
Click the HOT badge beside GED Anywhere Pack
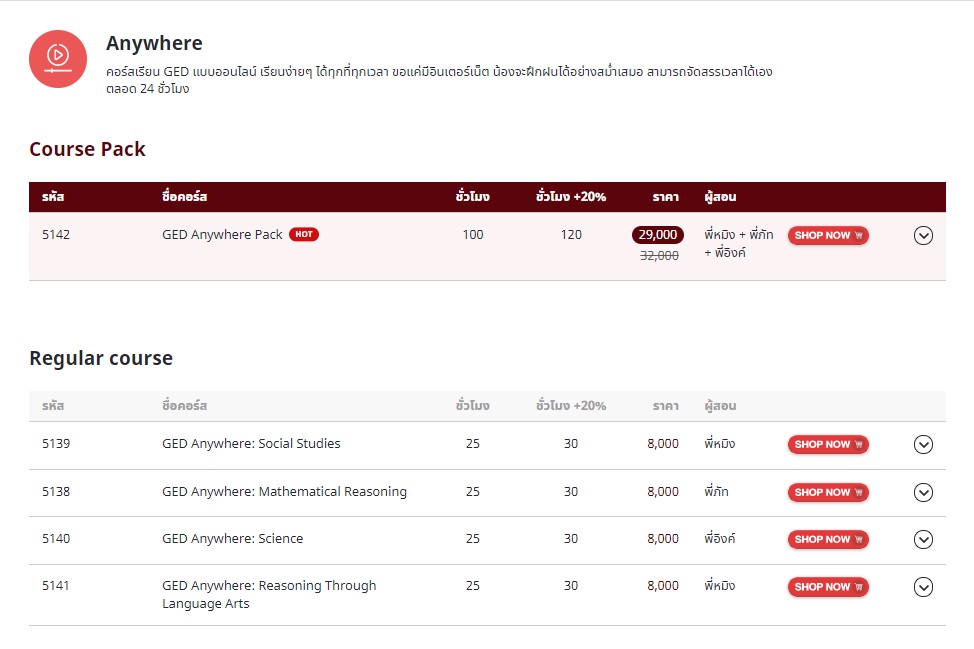[x=304, y=234]
